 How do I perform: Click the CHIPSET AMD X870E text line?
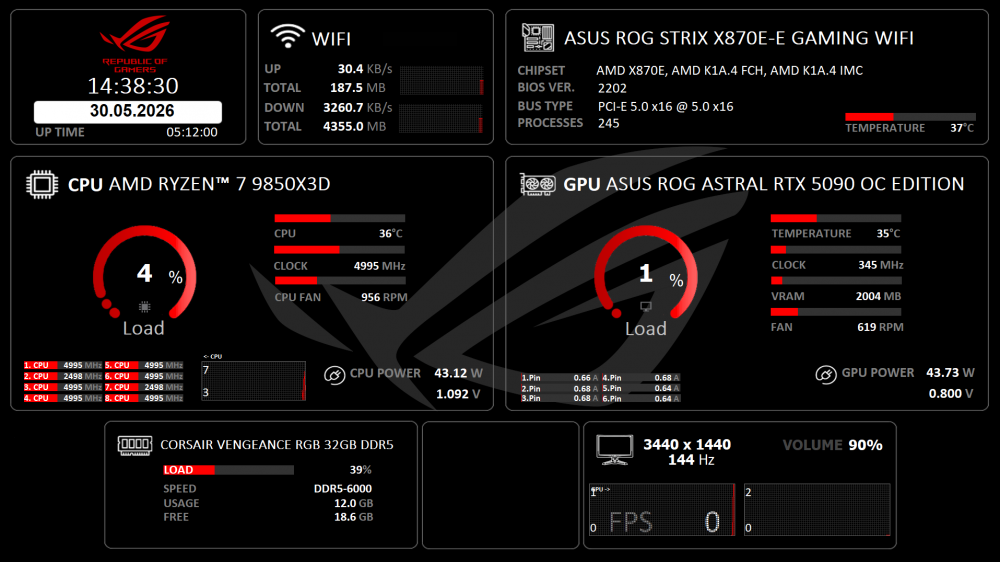[690, 71]
